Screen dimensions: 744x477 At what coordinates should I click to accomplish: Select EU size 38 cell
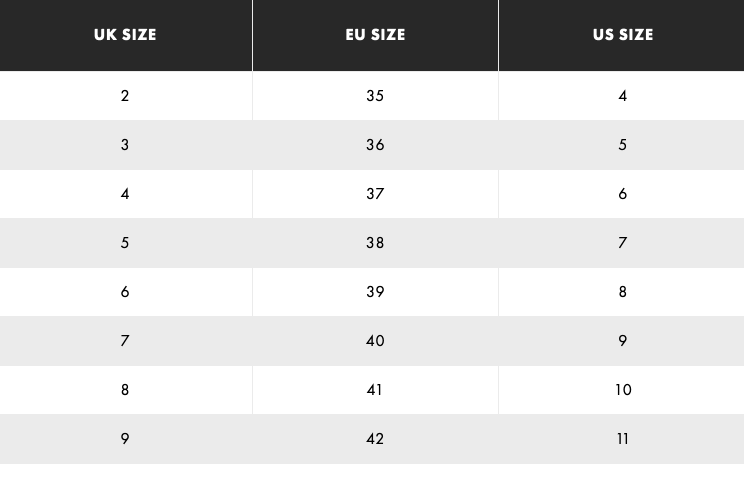[x=375, y=243]
